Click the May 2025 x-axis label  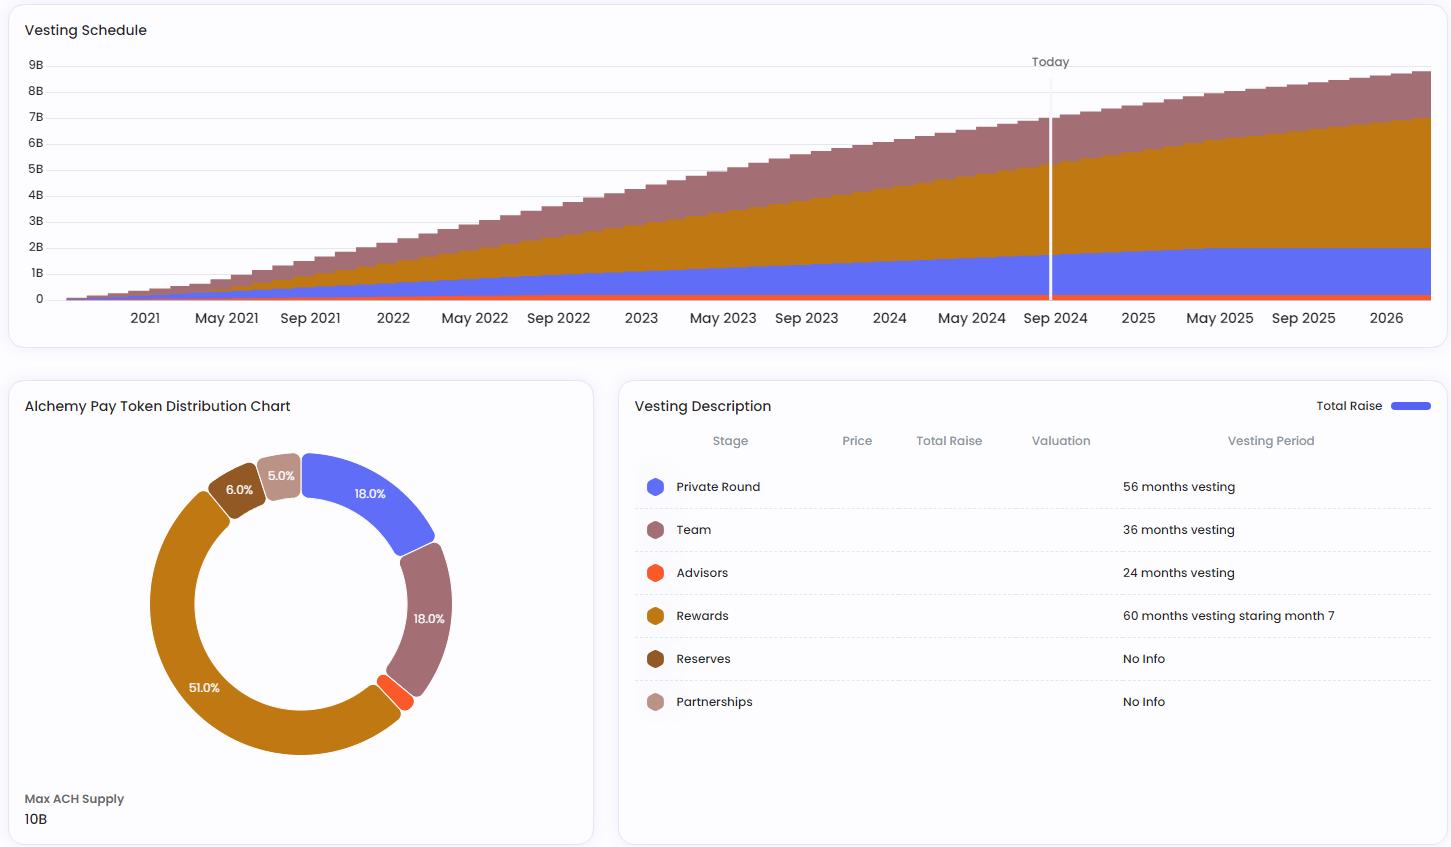(1220, 318)
